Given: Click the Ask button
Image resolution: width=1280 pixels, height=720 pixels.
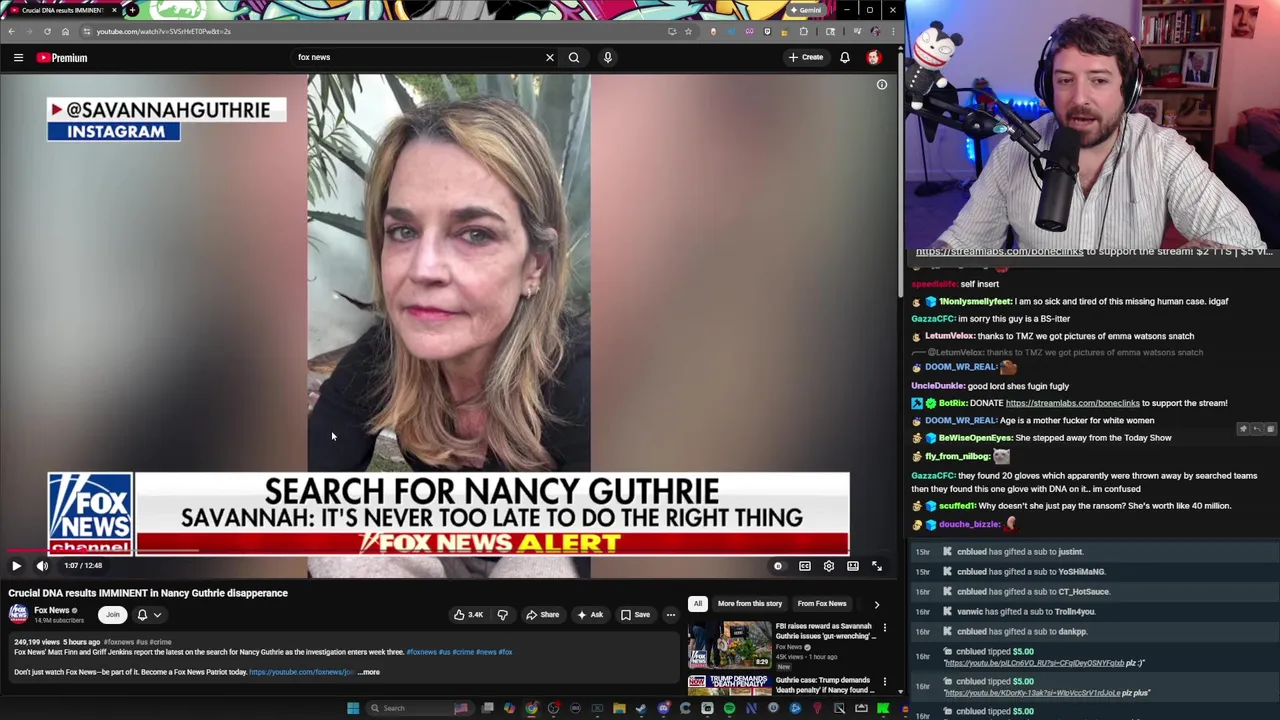Looking at the screenshot, I should [x=590, y=615].
